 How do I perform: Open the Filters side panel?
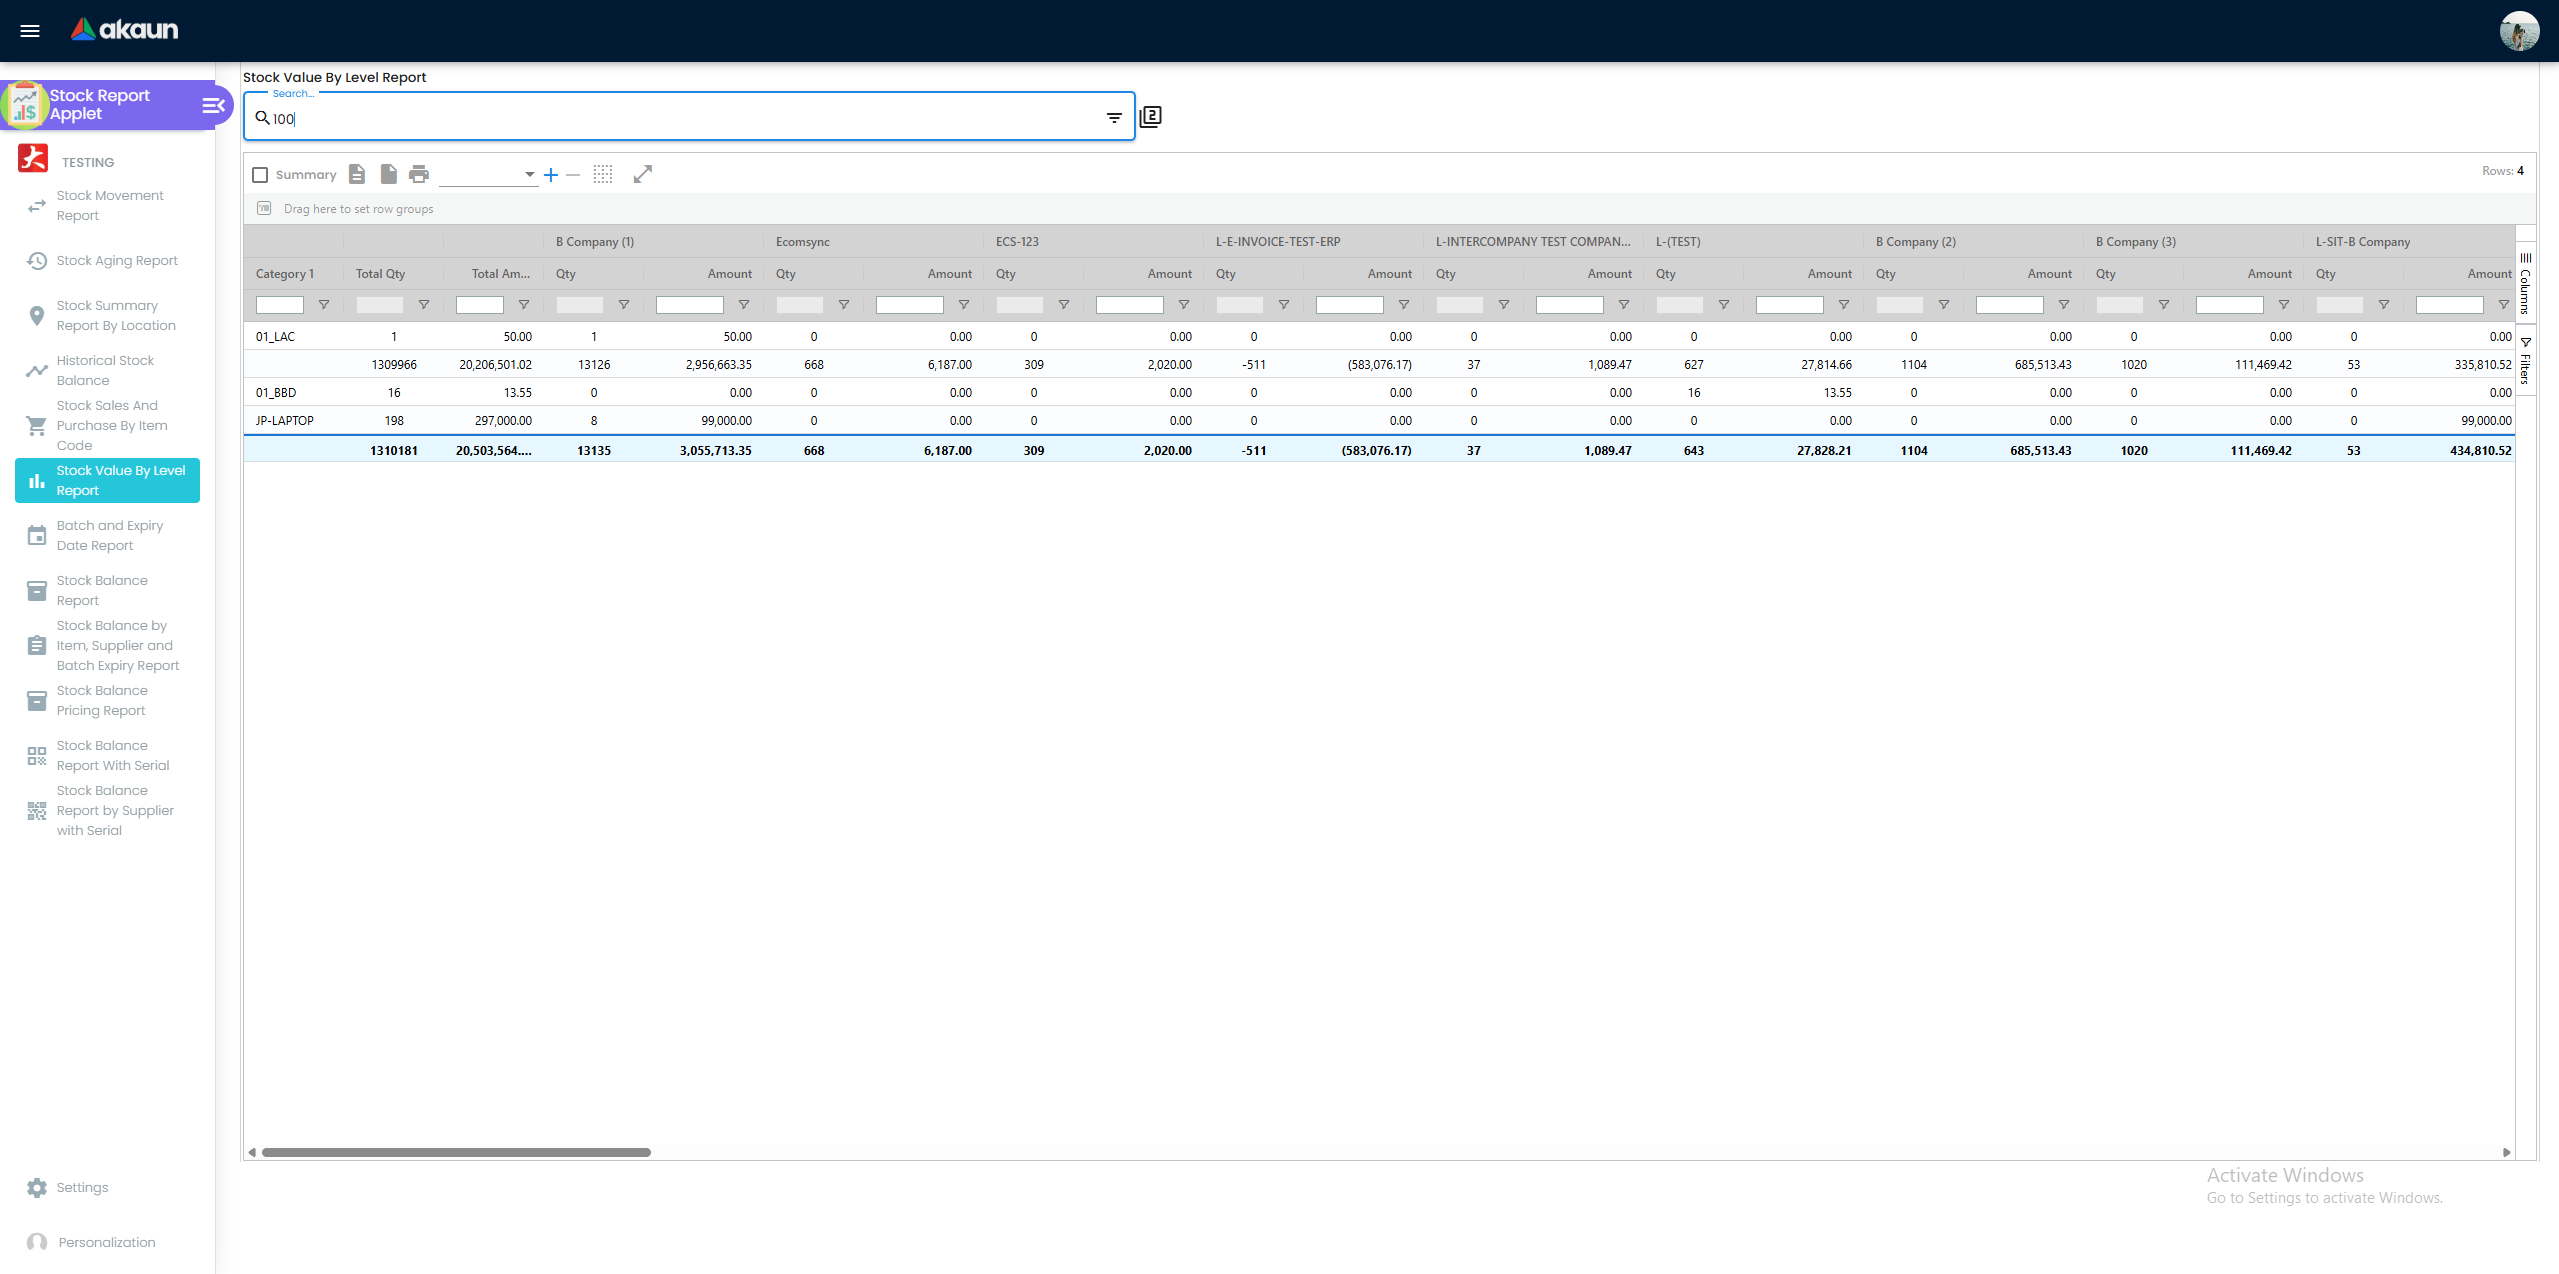click(x=2526, y=362)
